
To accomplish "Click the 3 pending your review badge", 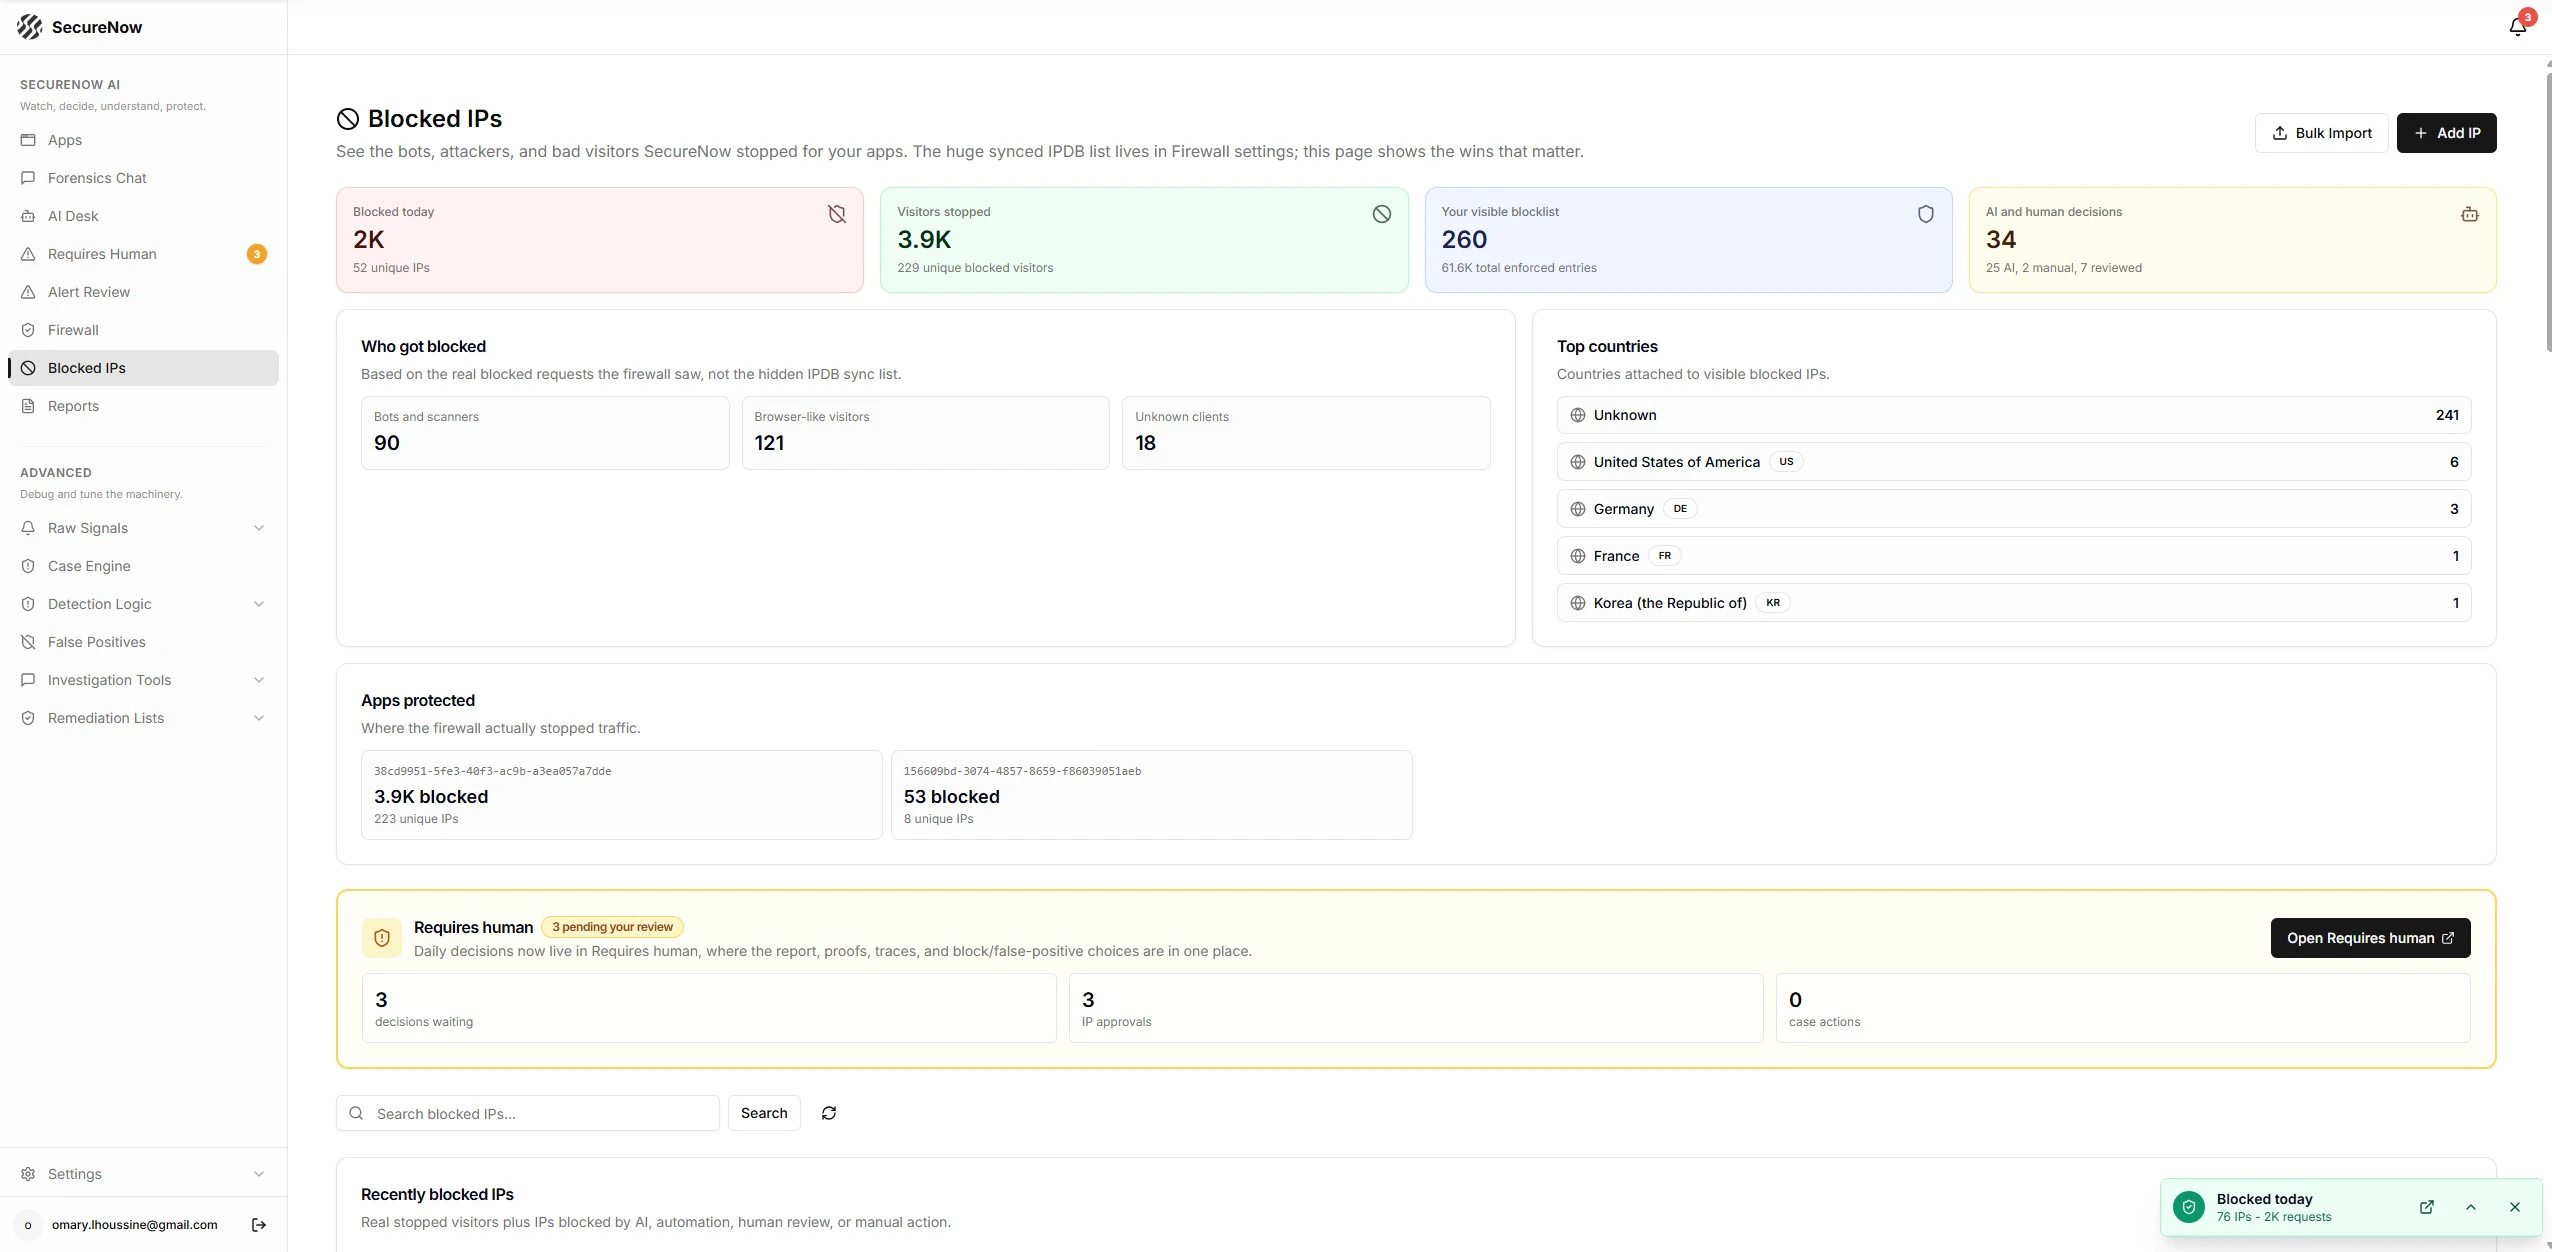I will click(612, 927).
